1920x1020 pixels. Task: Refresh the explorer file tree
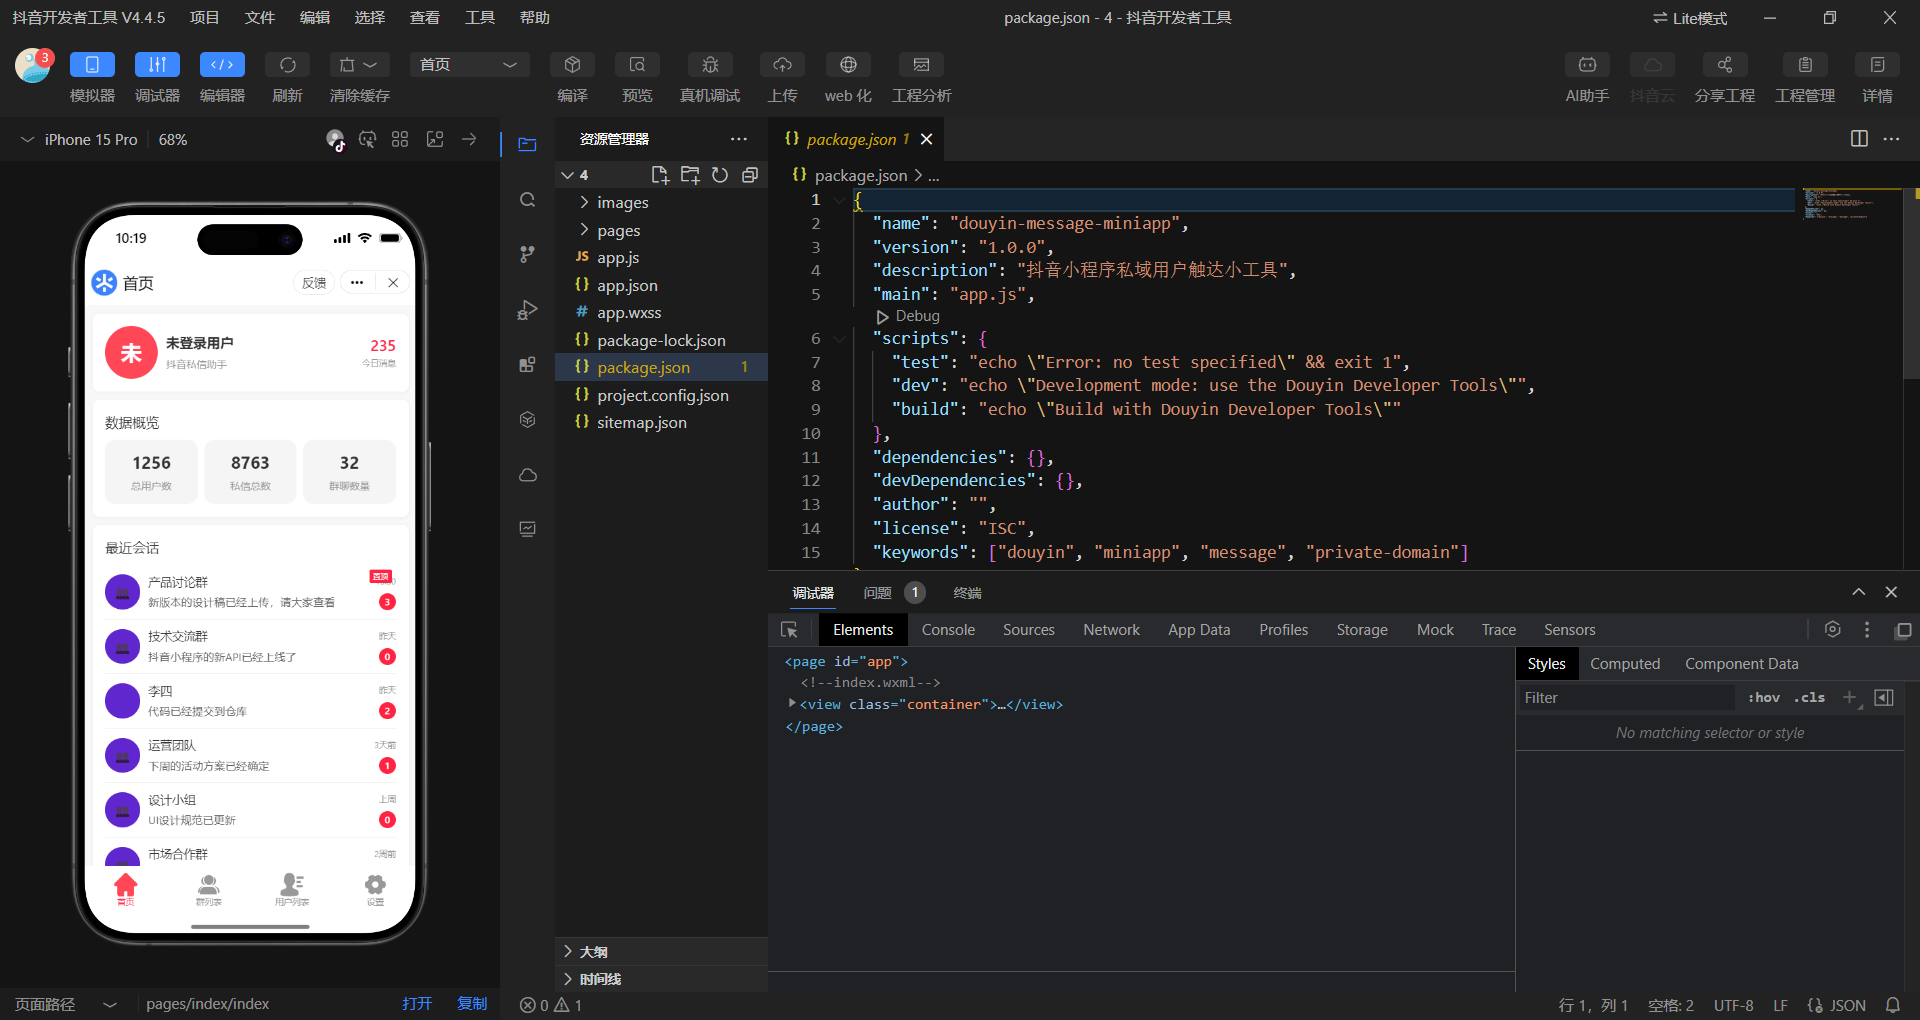(x=720, y=175)
